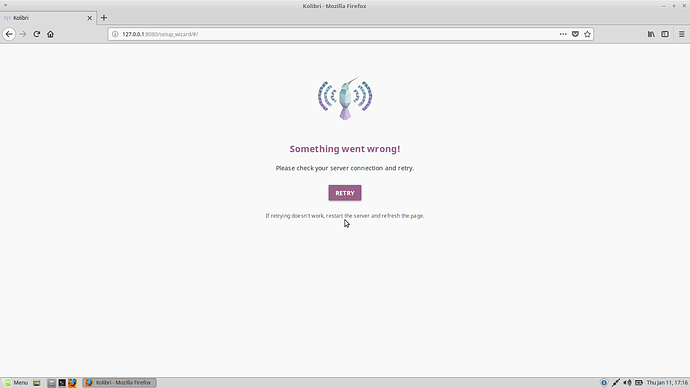Open a new tab with plus button

pos(104,18)
